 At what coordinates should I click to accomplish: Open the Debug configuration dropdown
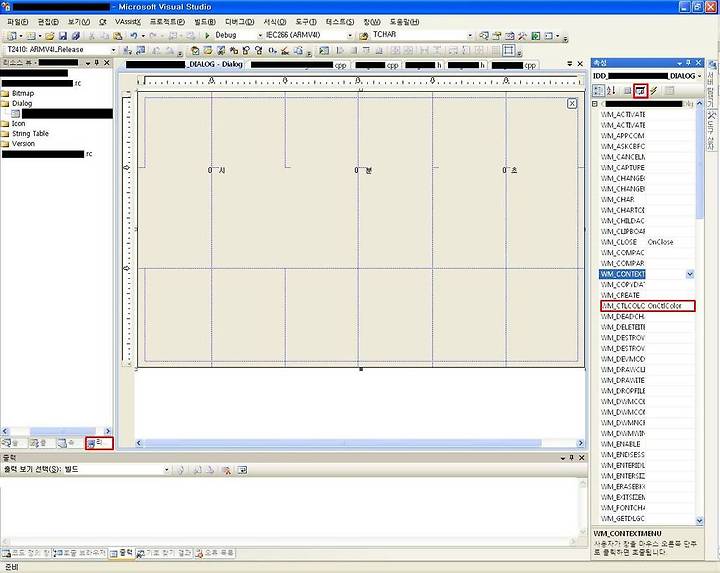(x=260, y=35)
